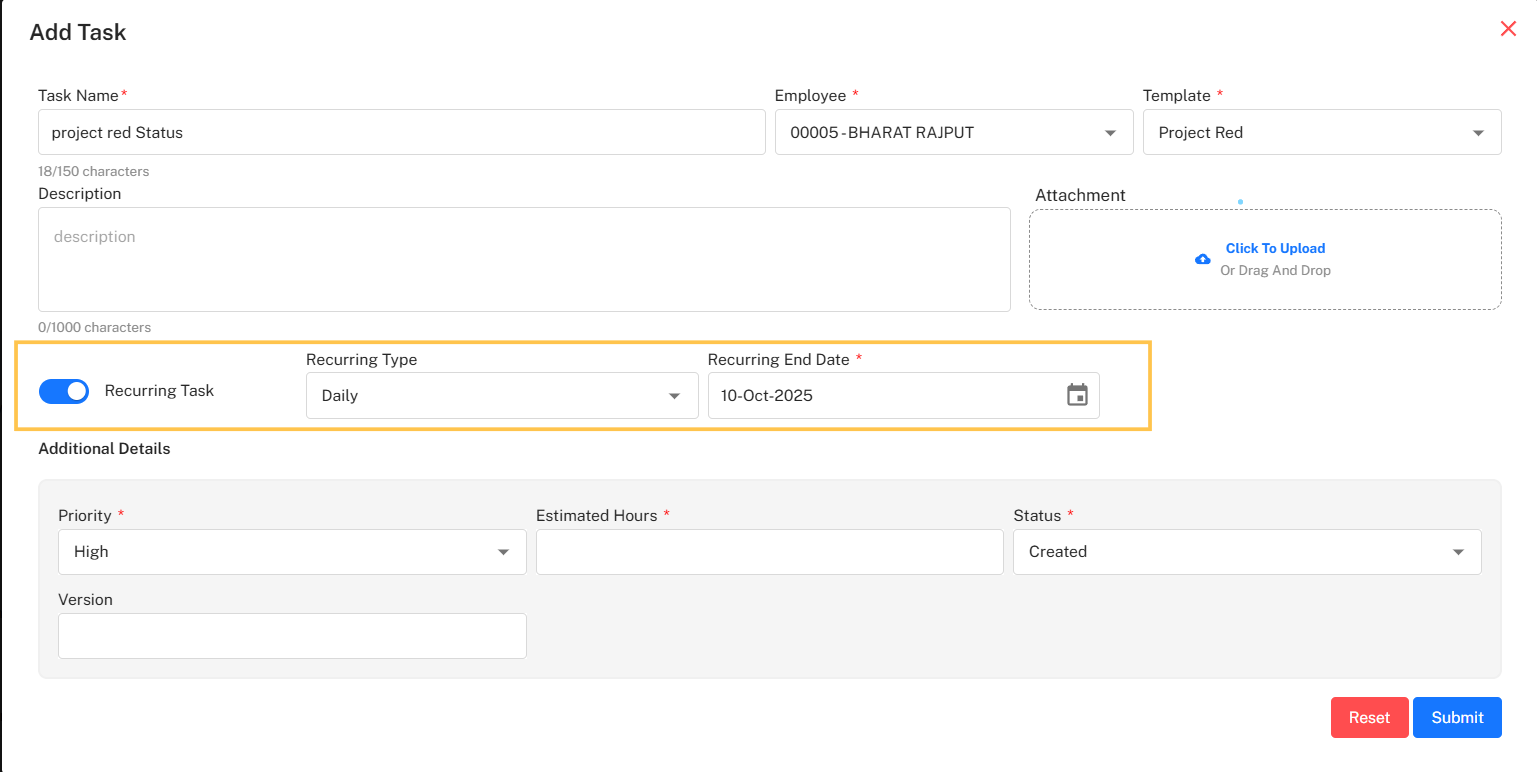The image size is (1537, 772).
Task: Click inside the Description text area
Action: click(524, 259)
